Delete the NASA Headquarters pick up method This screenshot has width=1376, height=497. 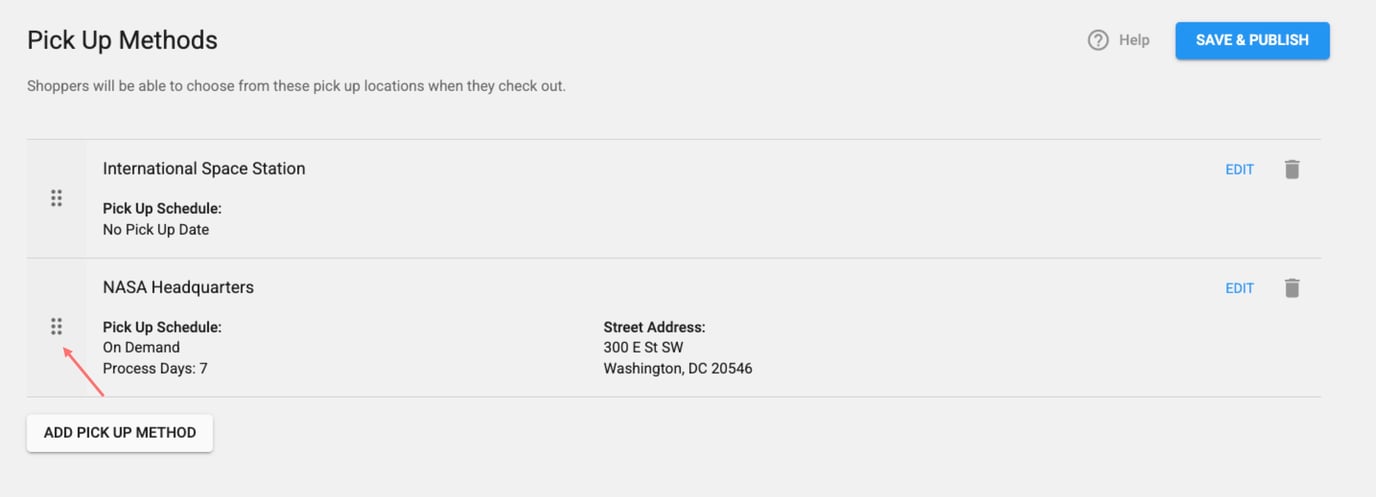(x=1292, y=288)
